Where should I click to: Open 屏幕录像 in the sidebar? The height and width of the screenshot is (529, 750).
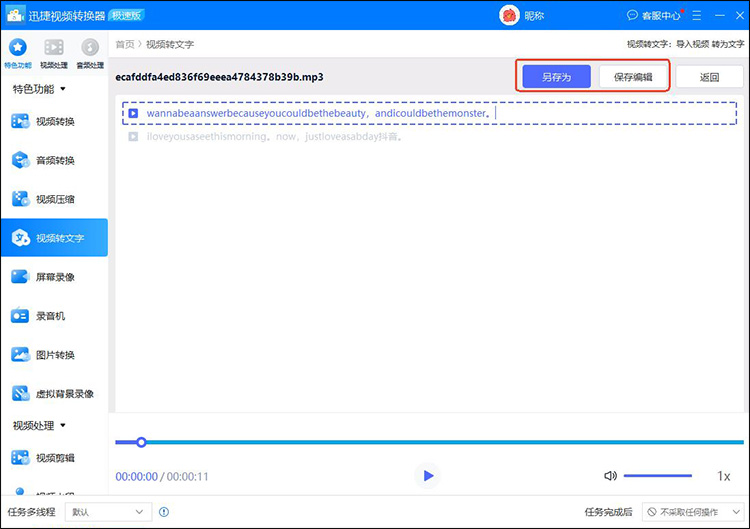pyautogui.click(x=55, y=277)
